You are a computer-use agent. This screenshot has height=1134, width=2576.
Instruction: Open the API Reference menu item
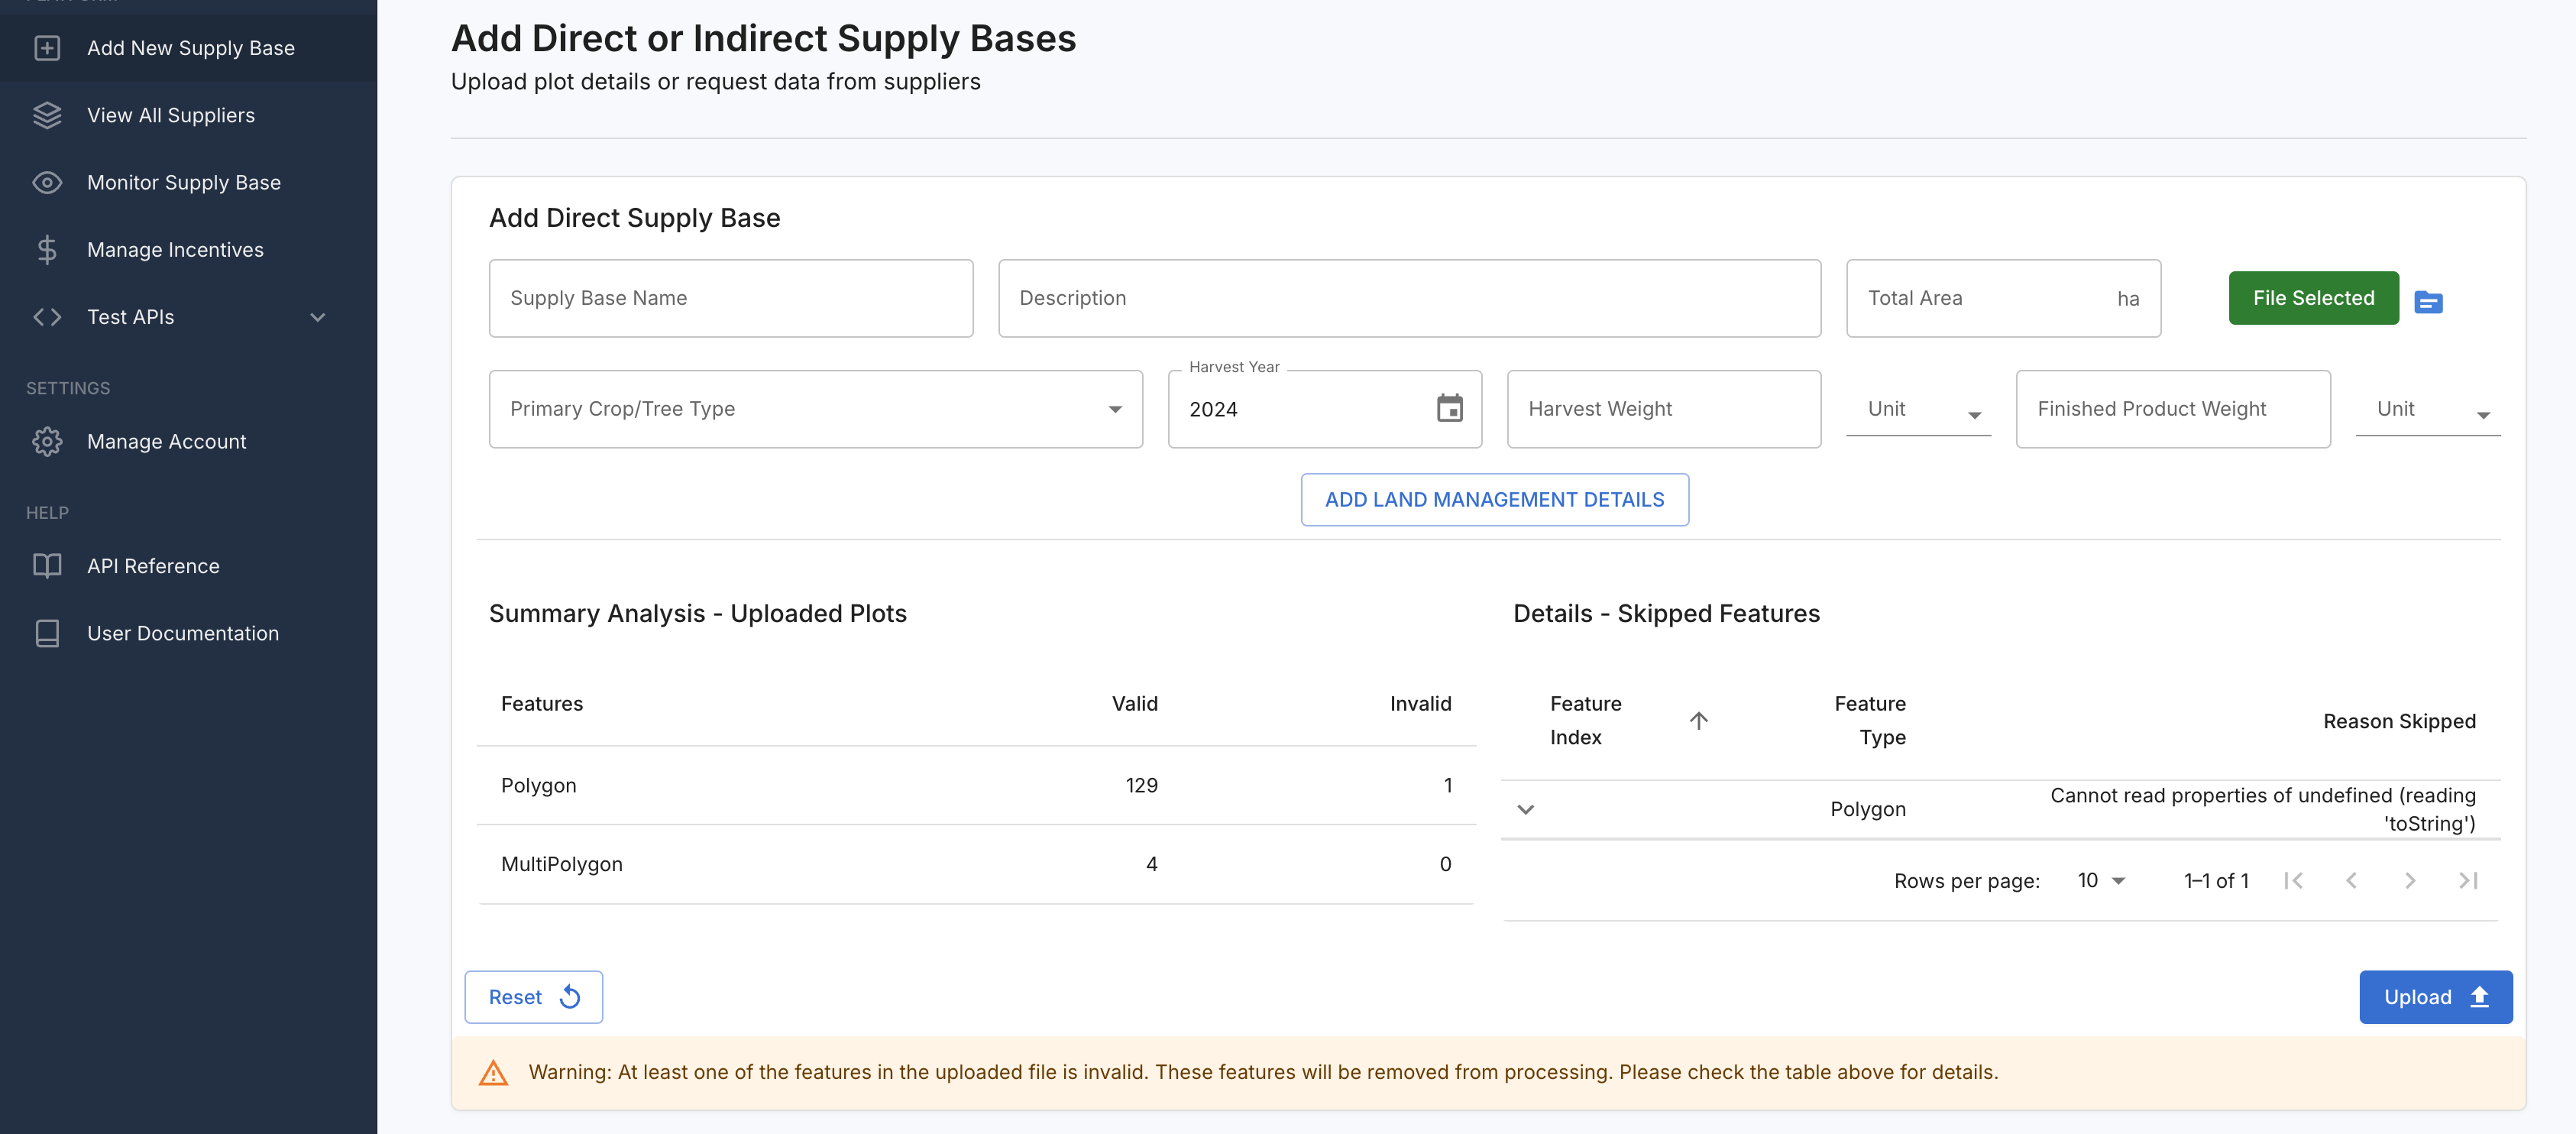click(x=153, y=566)
